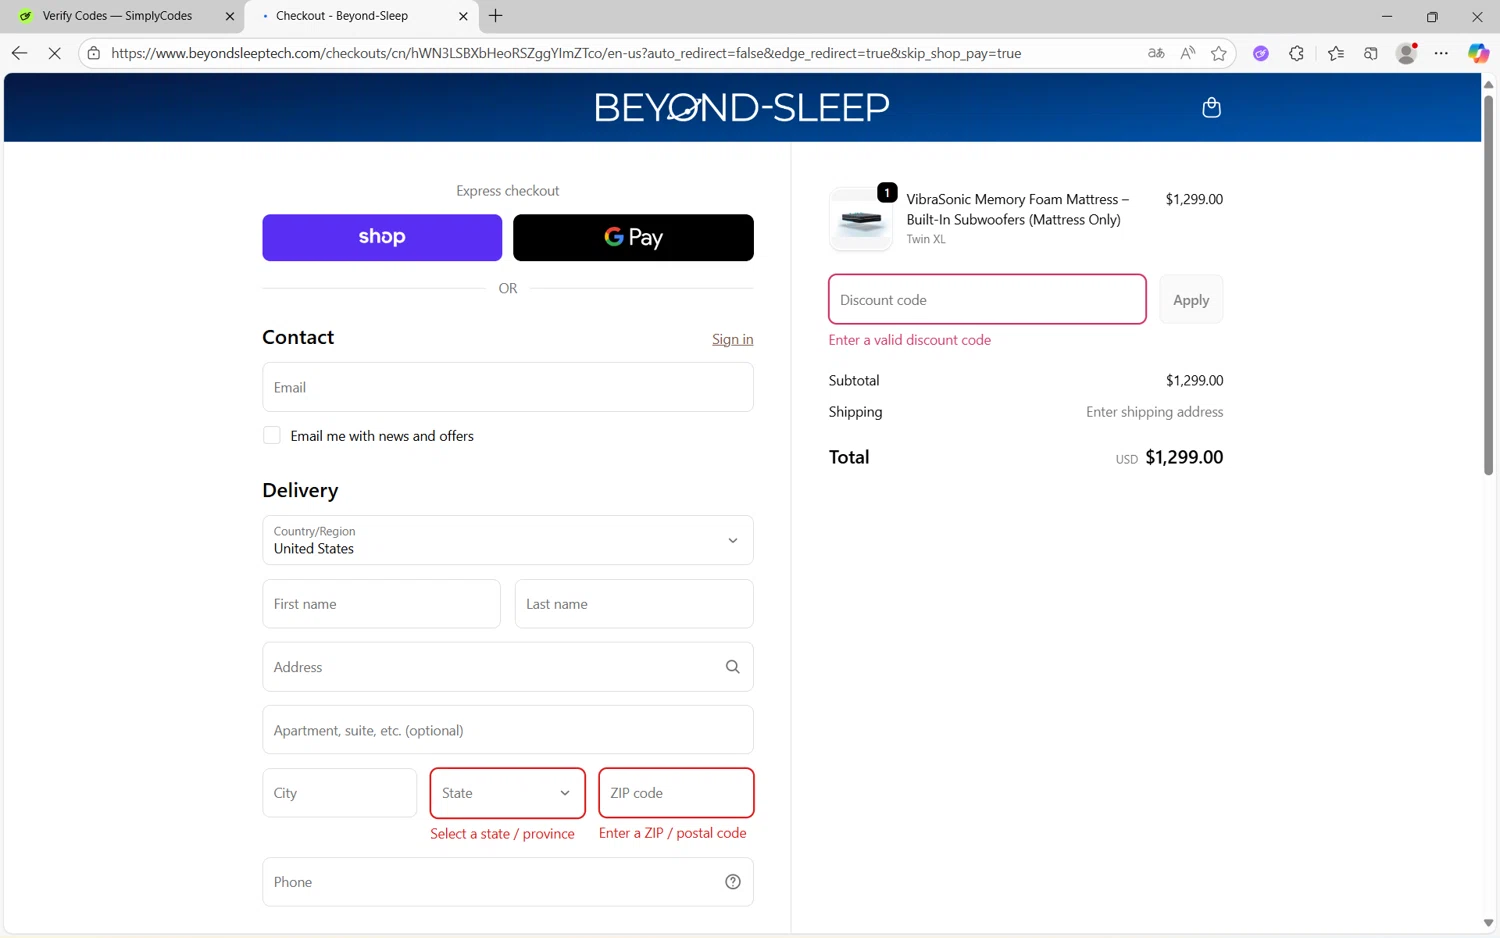Viewport: 1500px width, 938px height.
Task: Close the Checkout Beyond-Sleep tab
Action: 463,16
